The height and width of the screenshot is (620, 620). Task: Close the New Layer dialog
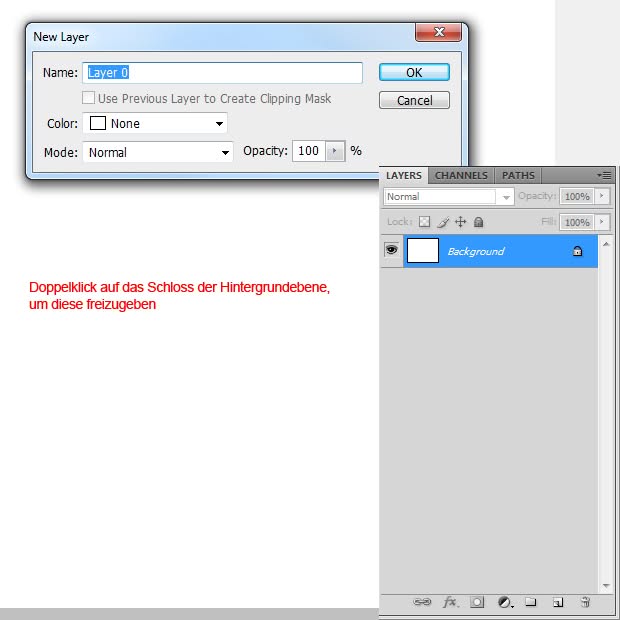click(439, 32)
